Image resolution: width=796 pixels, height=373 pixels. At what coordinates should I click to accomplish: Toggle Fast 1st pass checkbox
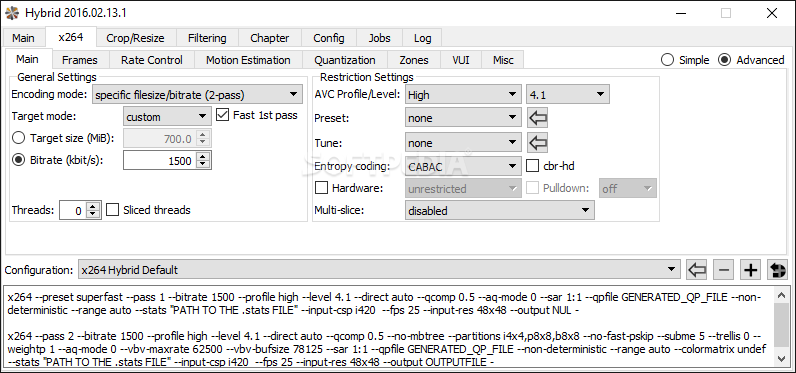(222, 115)
